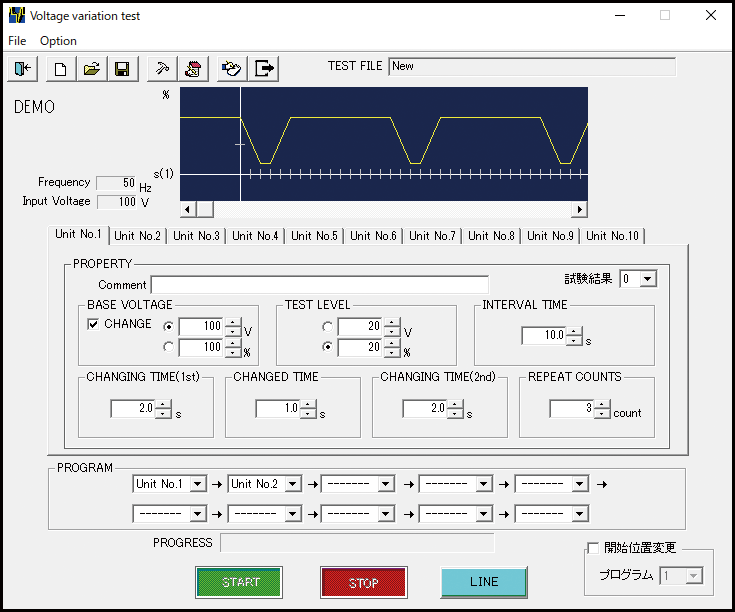Image resolution: width=735 pixels, height=612 pixels.
Task: Select base voltage in volts radio button
Action: (x=169, y=326)
